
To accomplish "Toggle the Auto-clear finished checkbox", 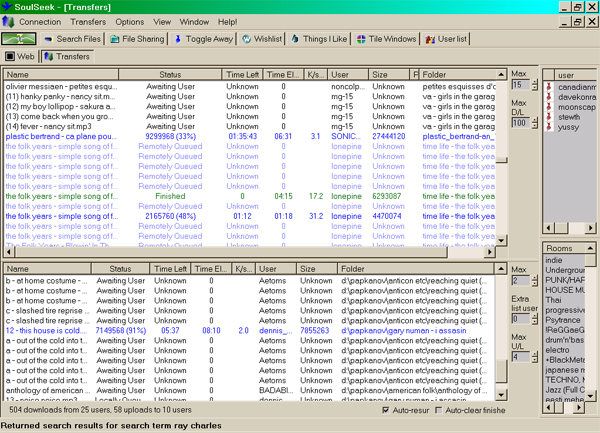I will pyautogui.click(x=439, y=410).
